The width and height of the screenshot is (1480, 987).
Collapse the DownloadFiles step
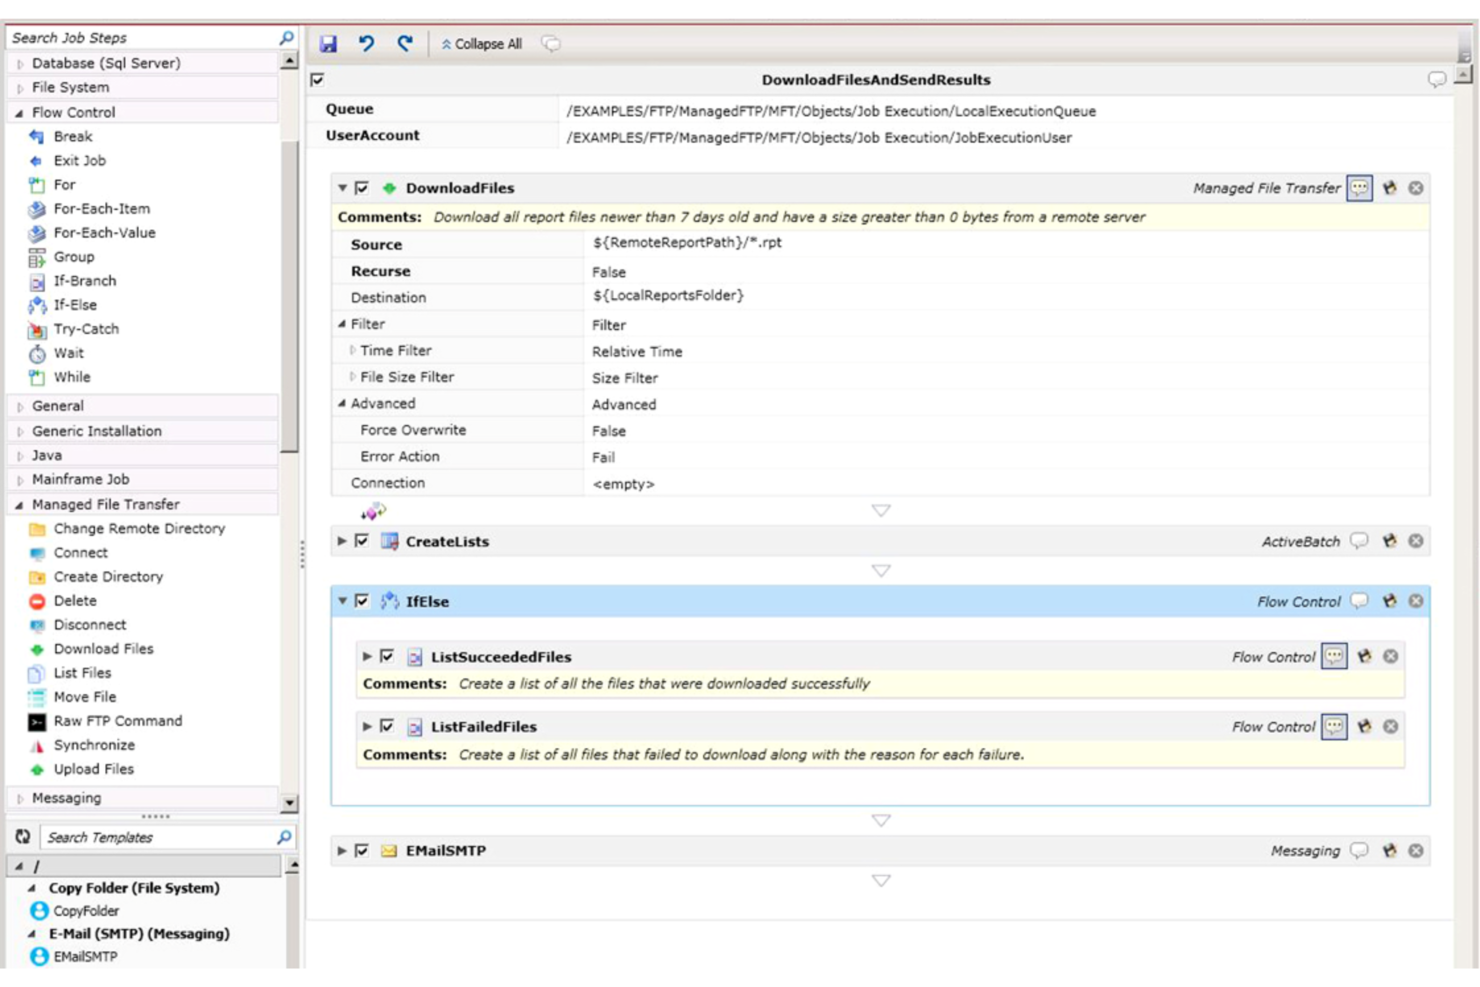pos(342,188)
